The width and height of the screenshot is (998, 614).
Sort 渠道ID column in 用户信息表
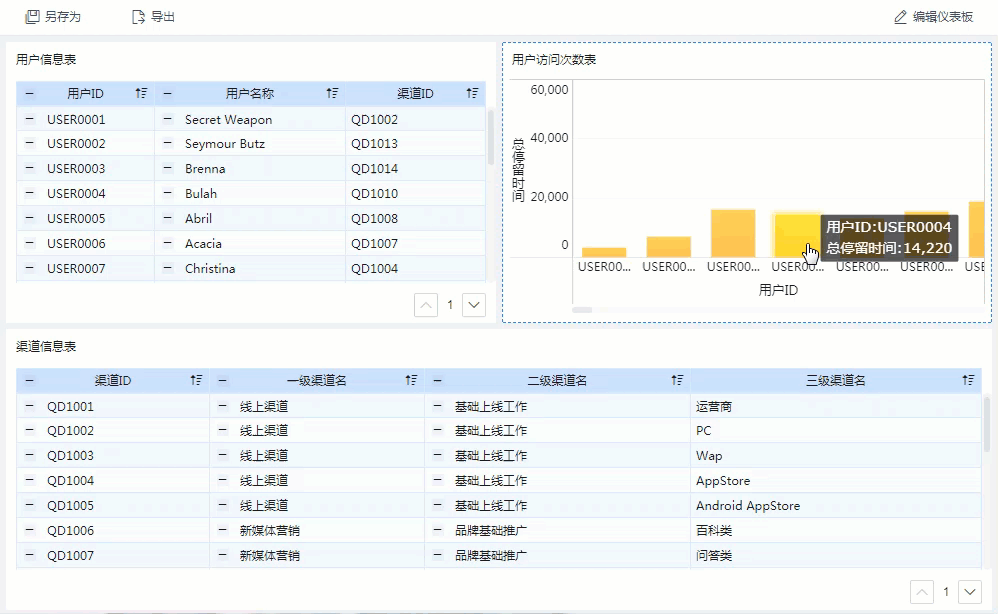[x=472, y=94]
